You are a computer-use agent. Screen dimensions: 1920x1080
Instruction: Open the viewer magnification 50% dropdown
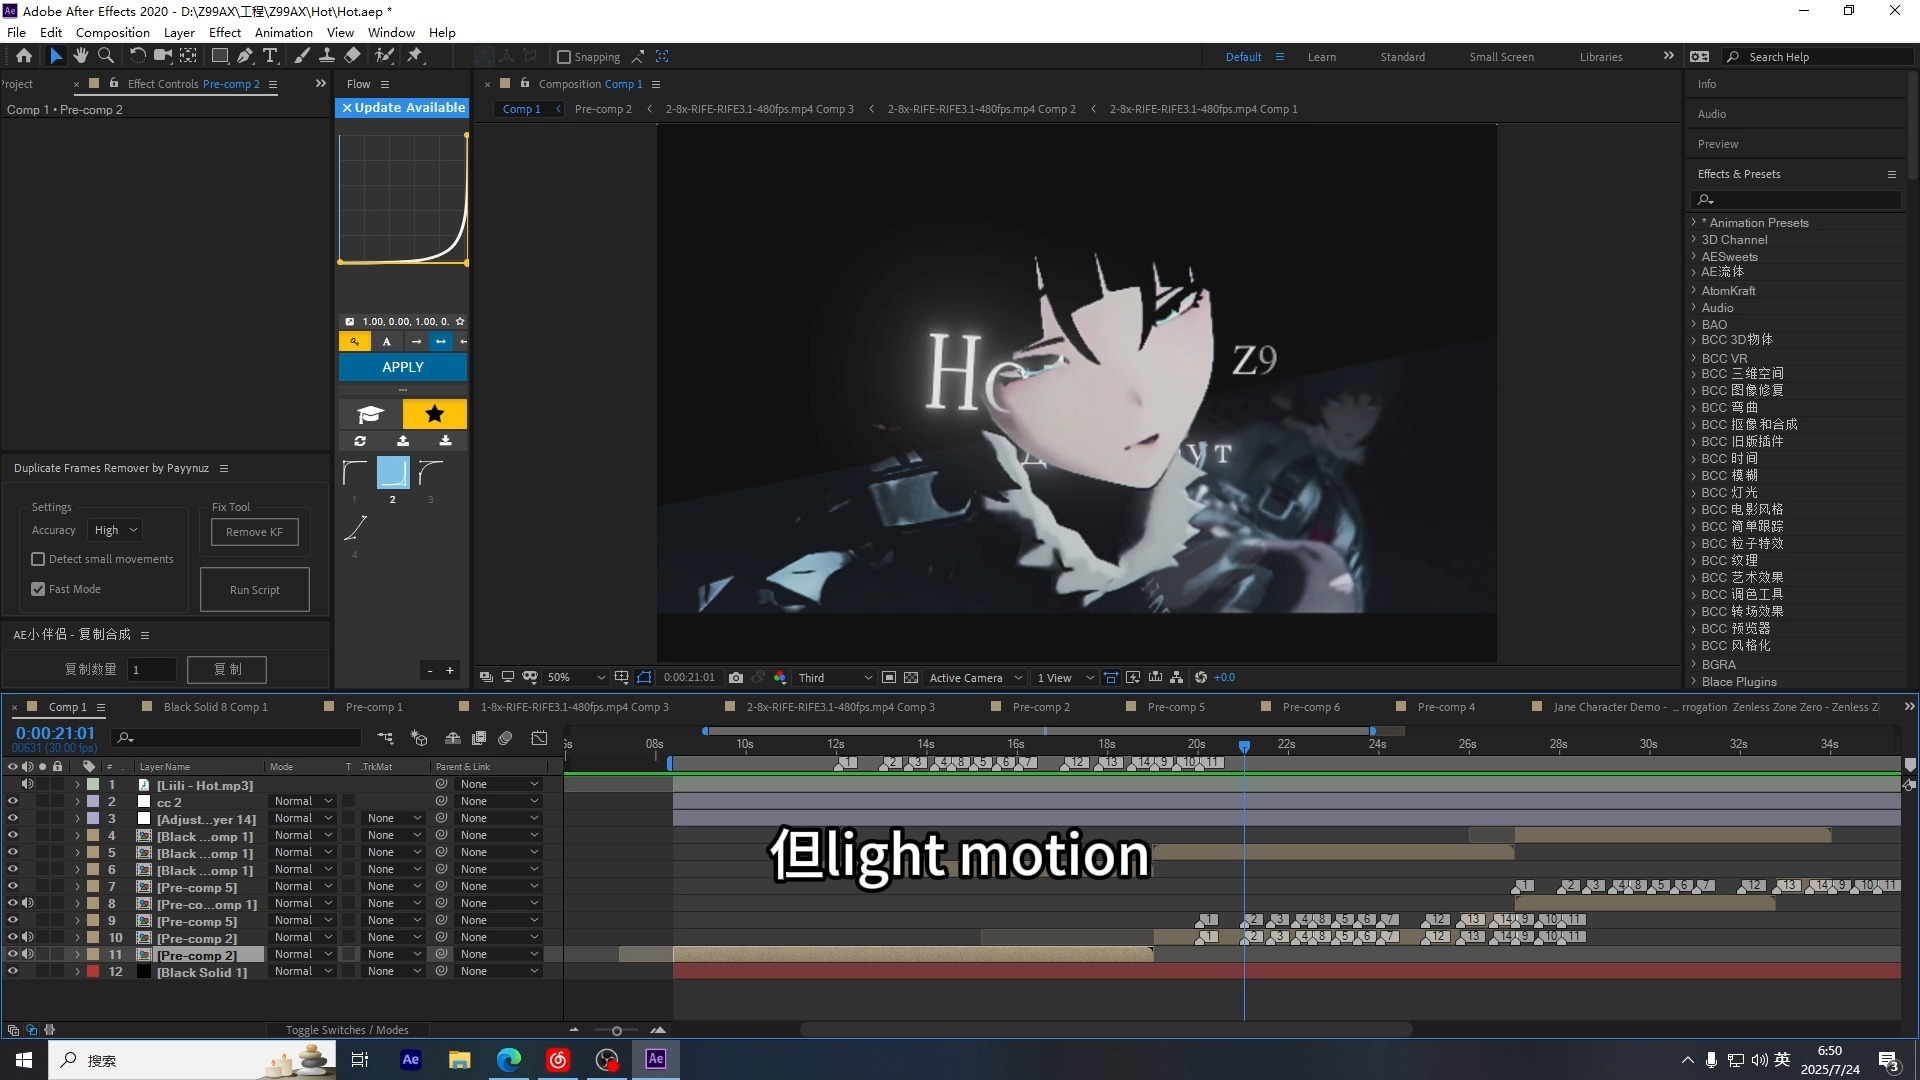tap(576, 678)
